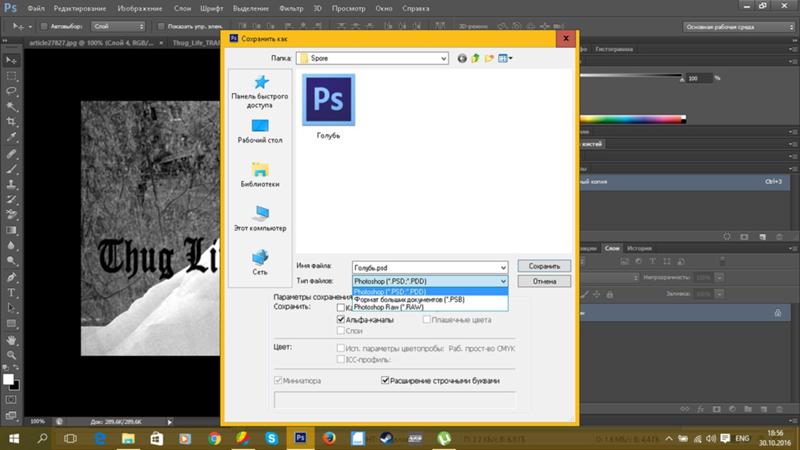Go to Панель быстрого доступа location
Viewport: 800px width, 450px height.
tap(260, 92)
